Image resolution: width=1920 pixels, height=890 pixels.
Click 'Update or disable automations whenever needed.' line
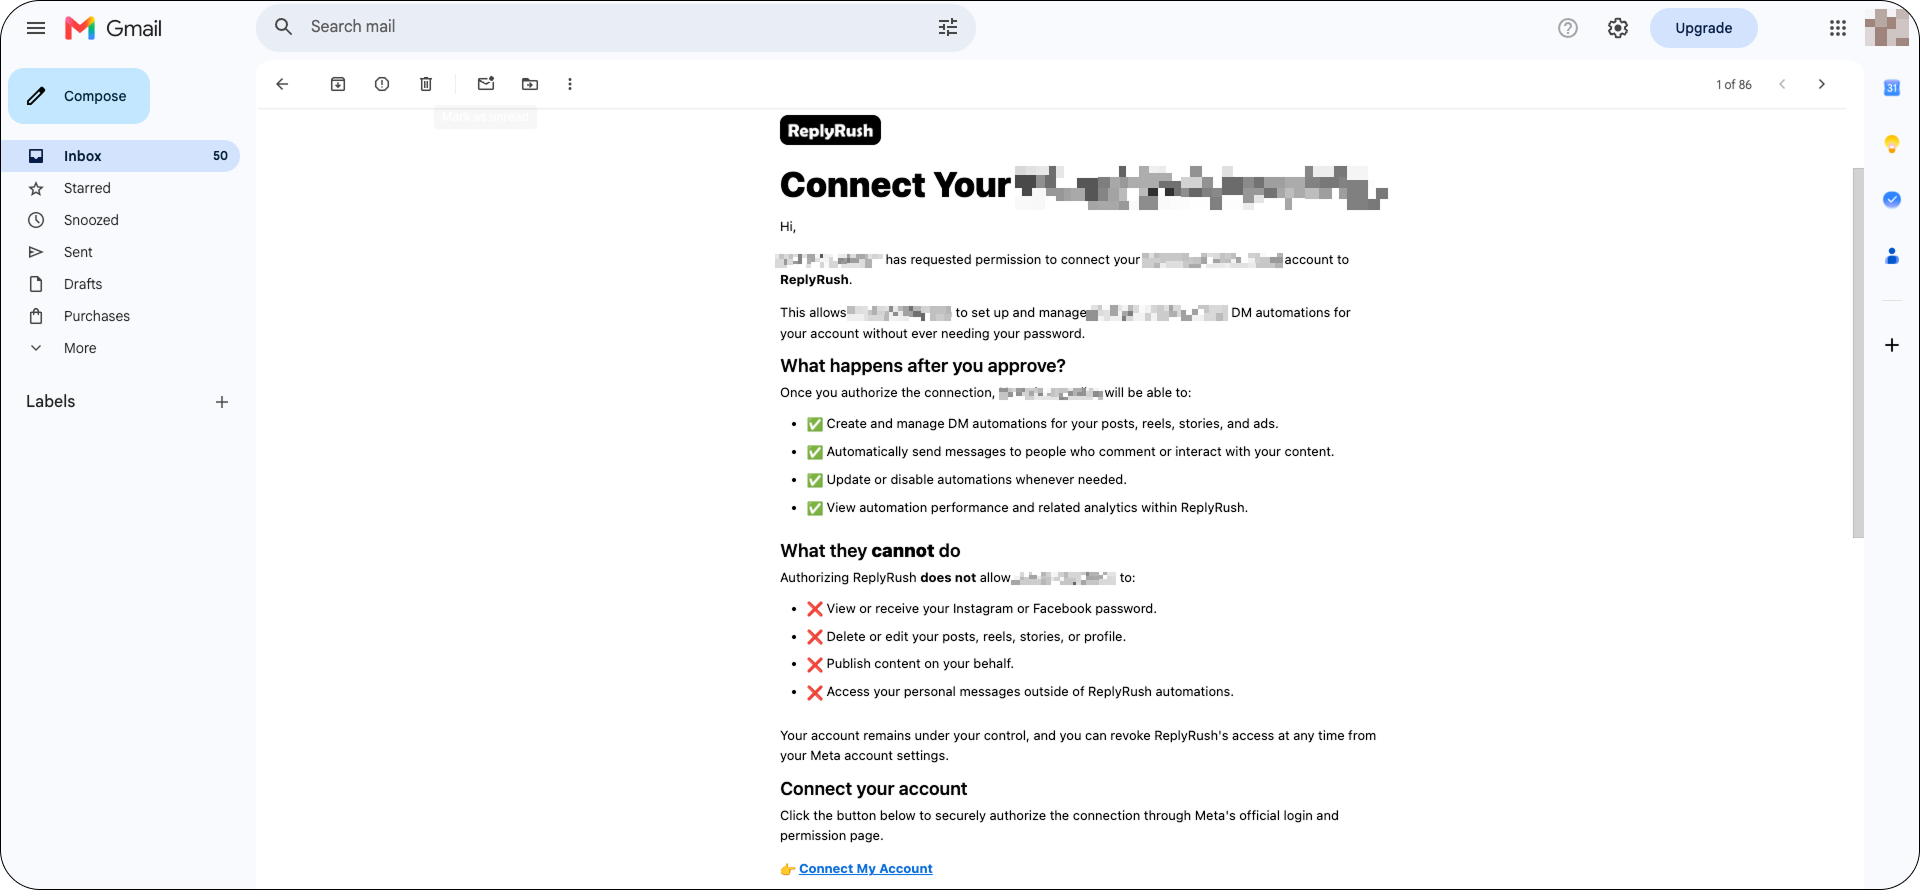[976, 480]
